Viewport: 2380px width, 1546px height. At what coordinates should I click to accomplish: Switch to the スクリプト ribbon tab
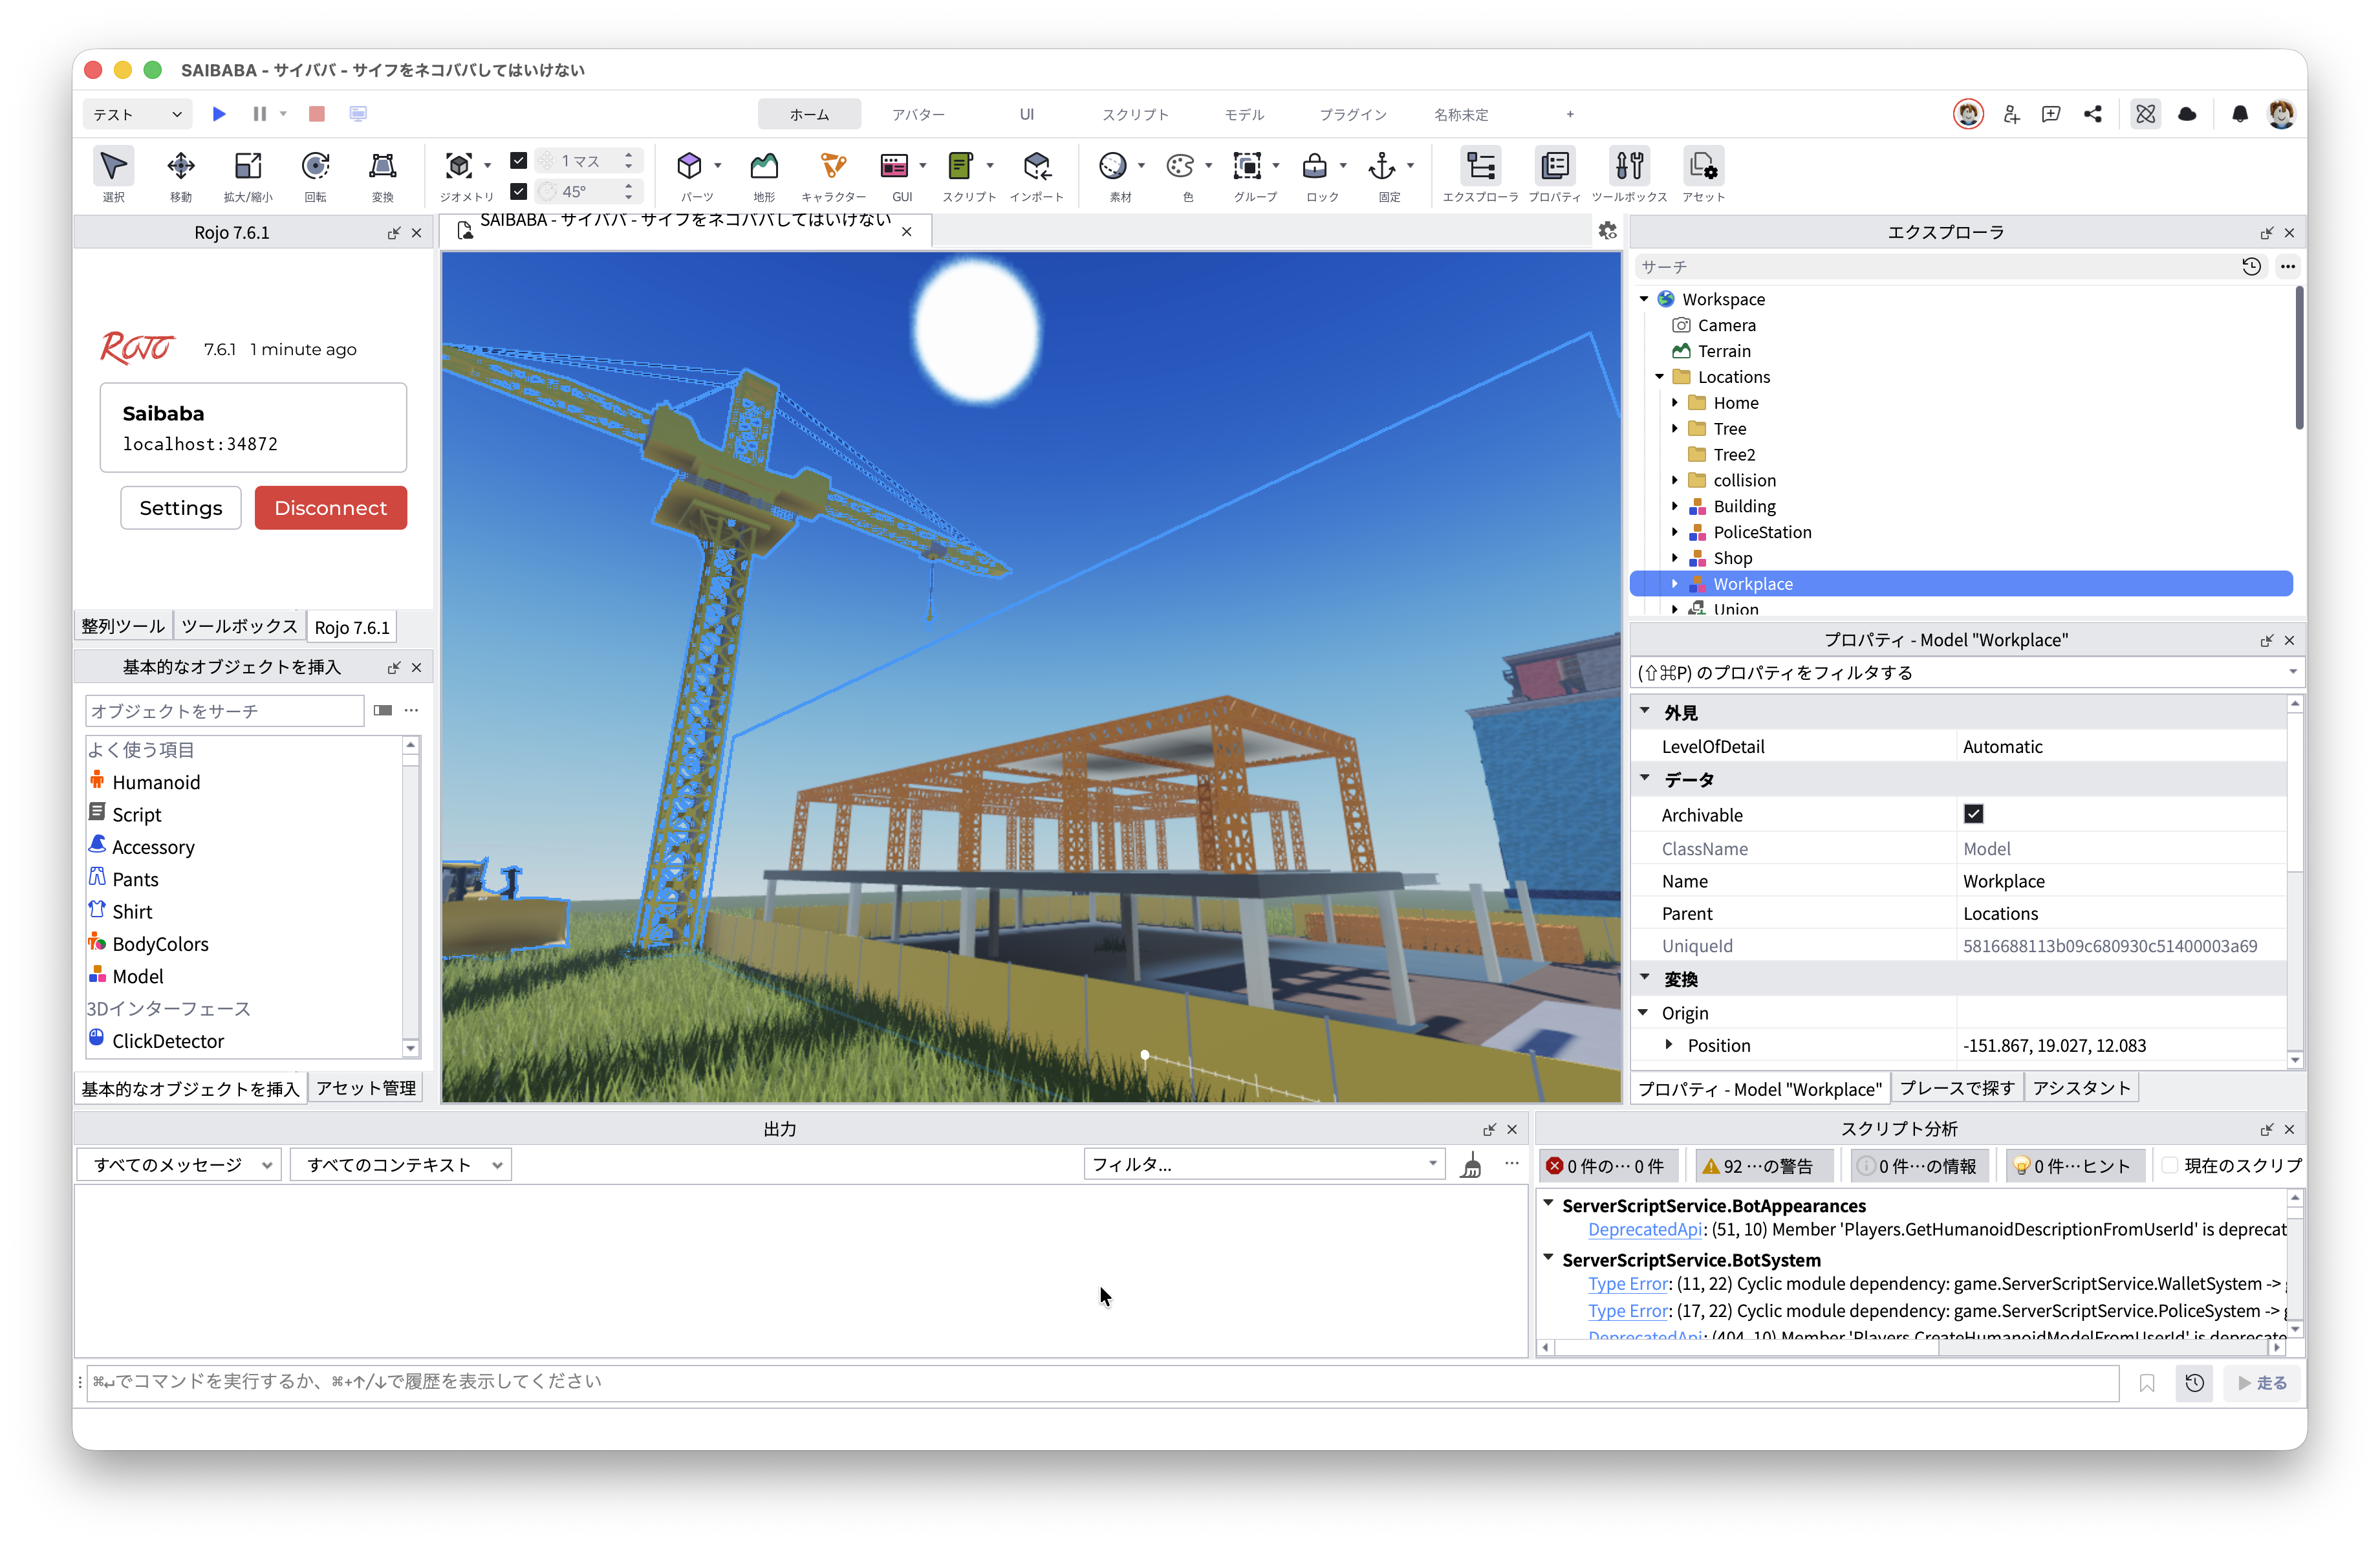coord(1135,114)
